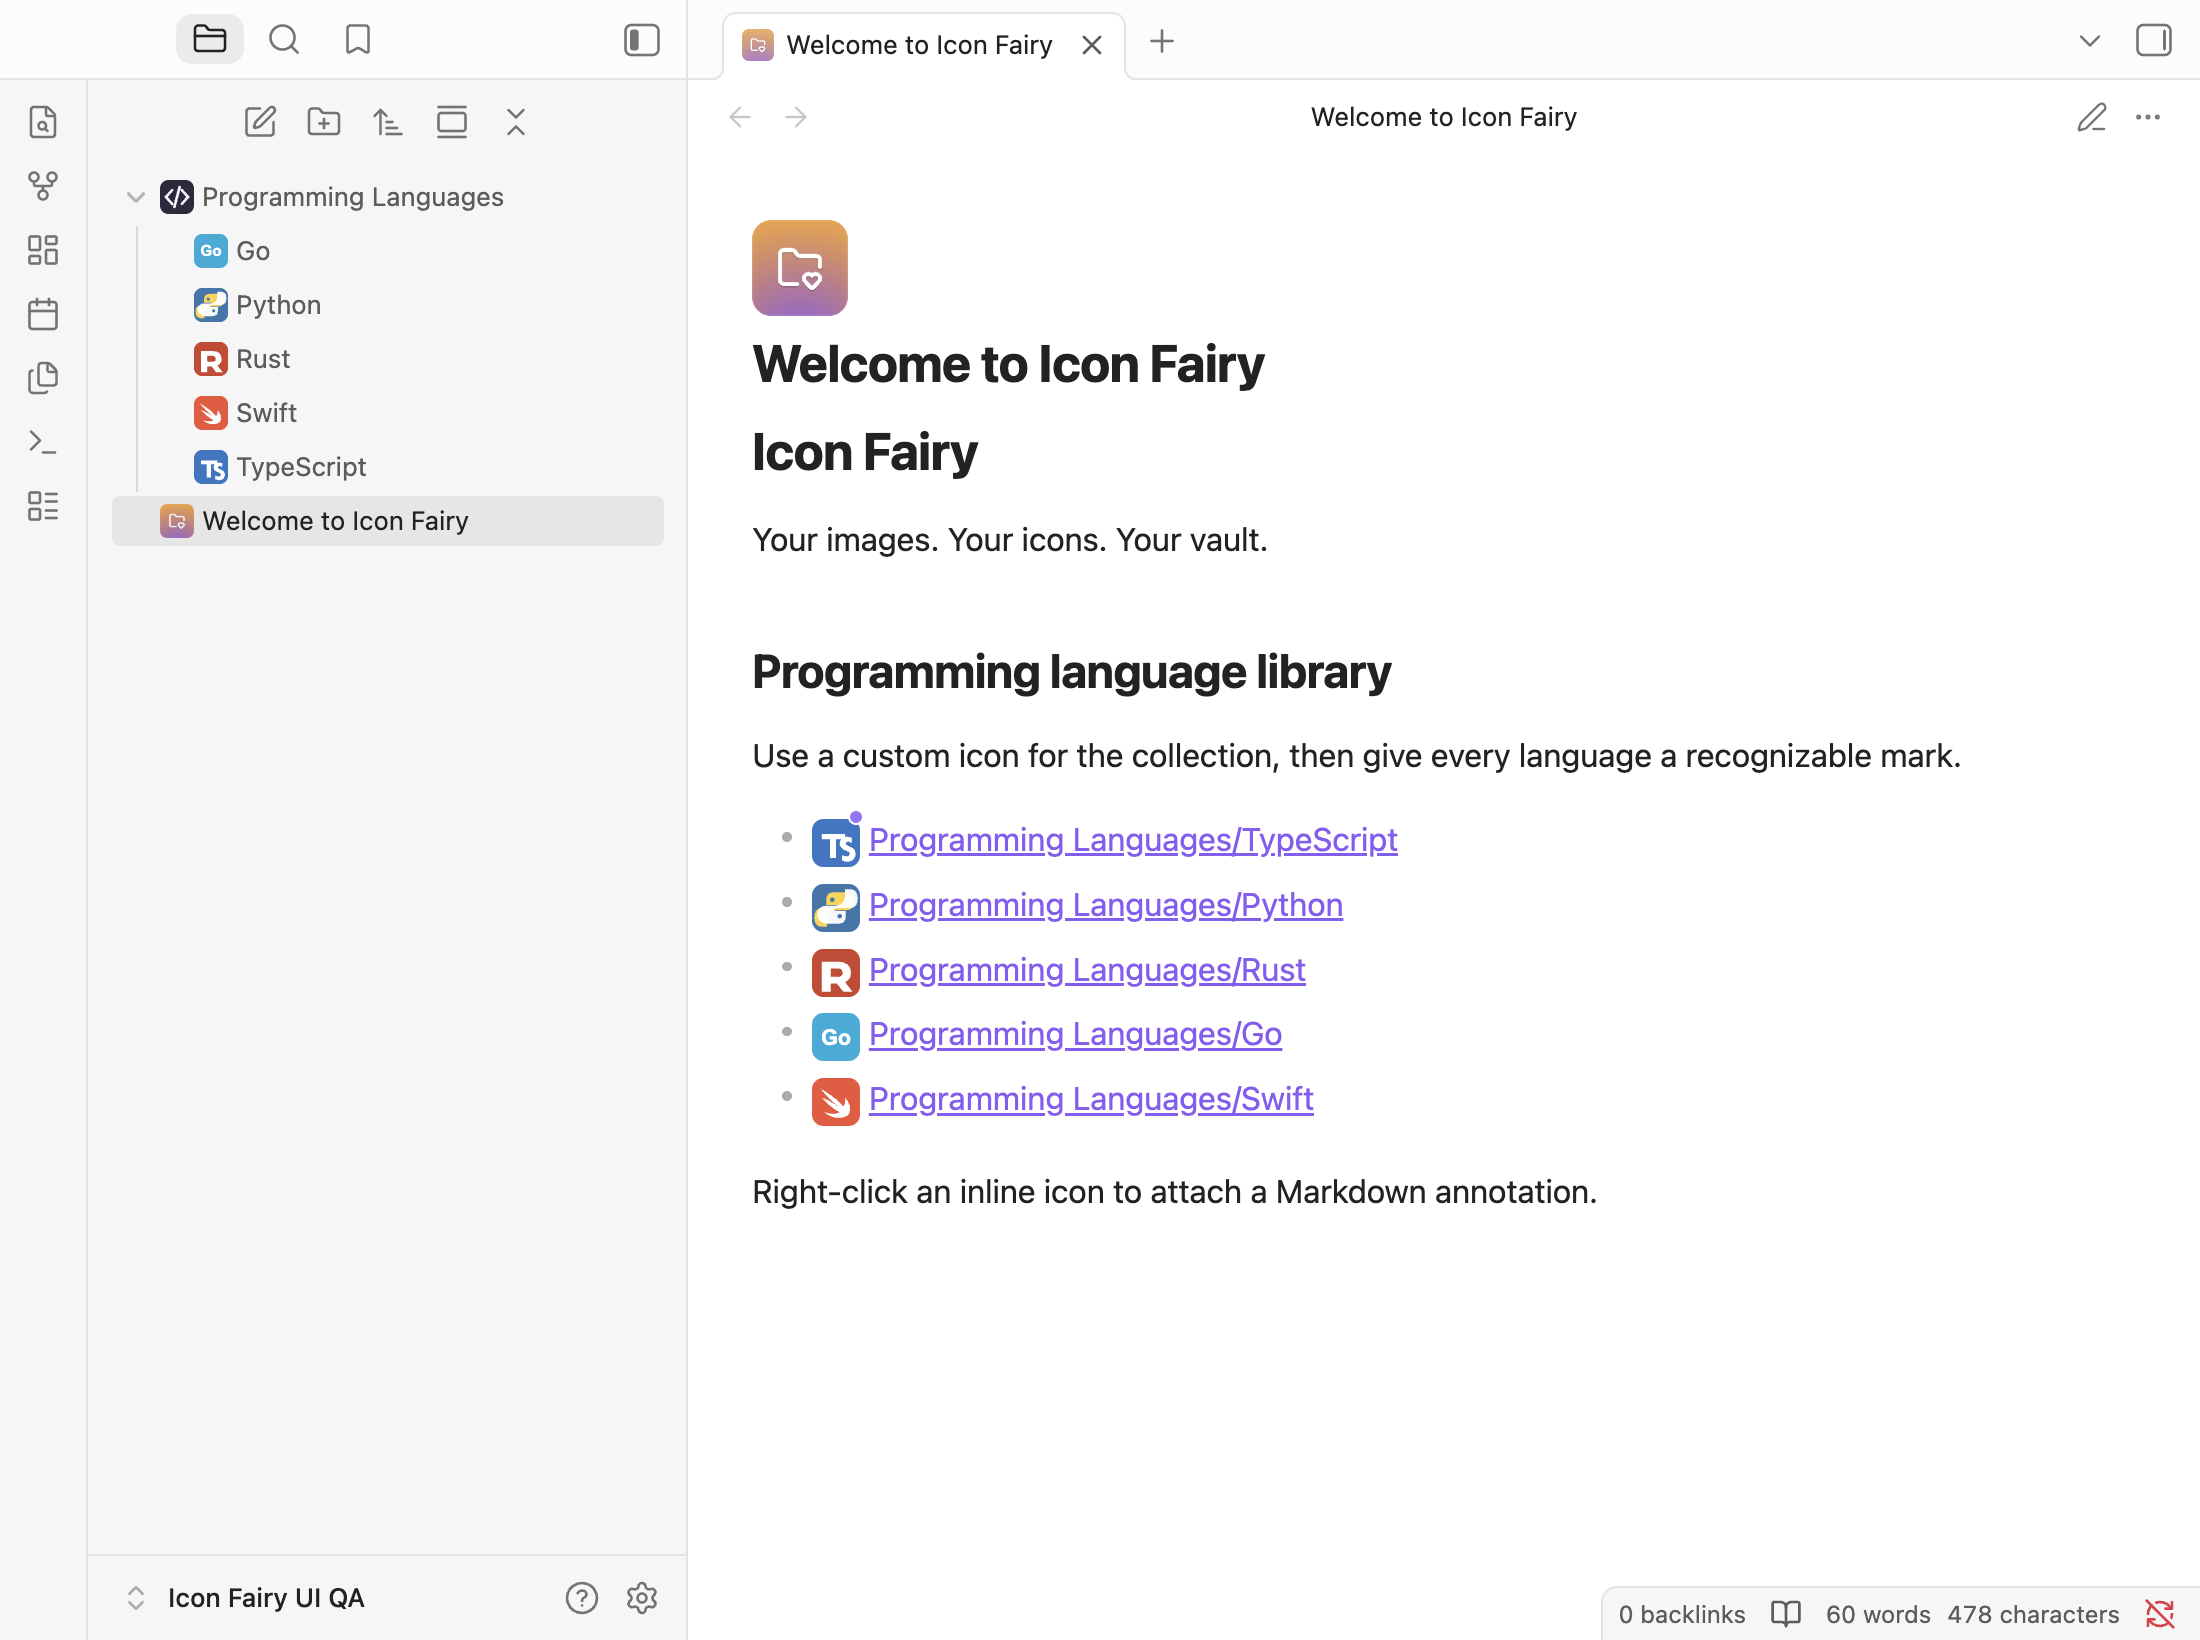
Task: Open the Icon Fairy UI QA vault switcher
Action: (246, 1598)
